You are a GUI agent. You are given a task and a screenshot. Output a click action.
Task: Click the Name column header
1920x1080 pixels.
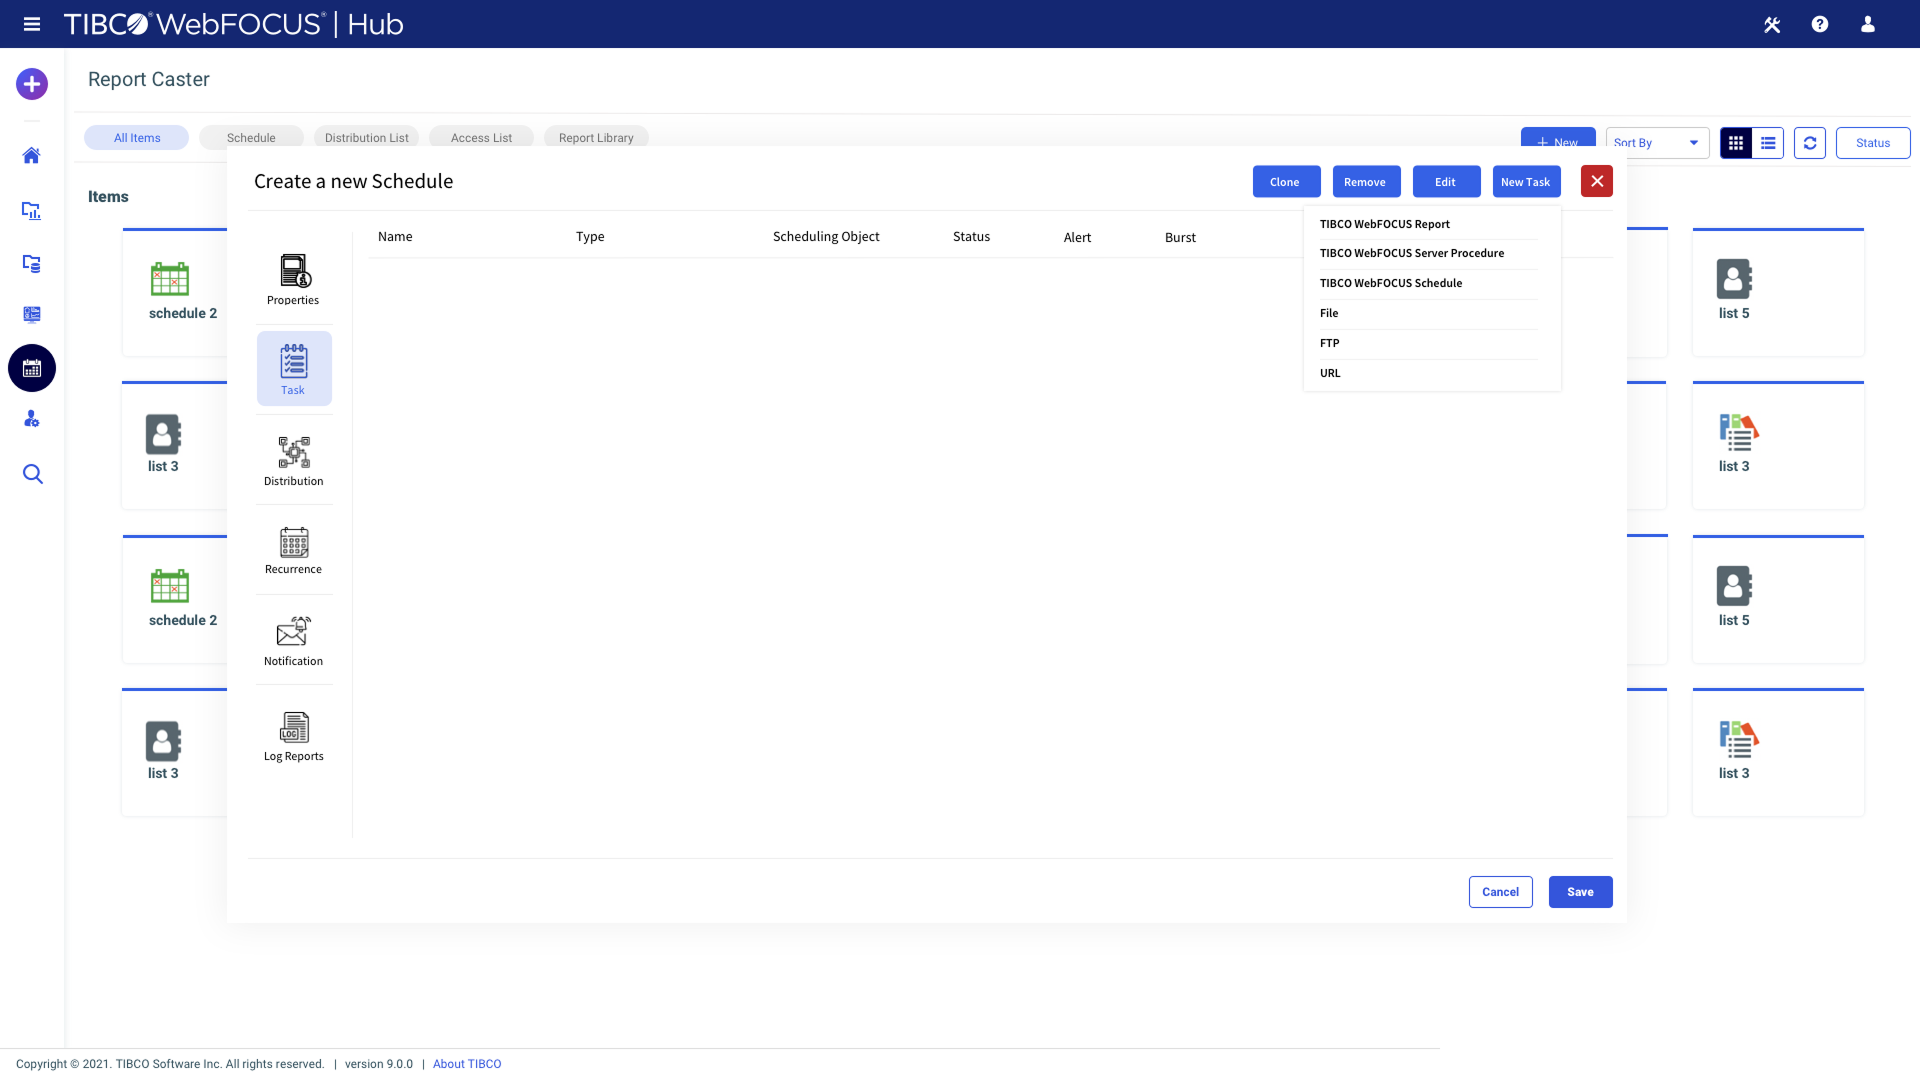click(x=395, y=237)
